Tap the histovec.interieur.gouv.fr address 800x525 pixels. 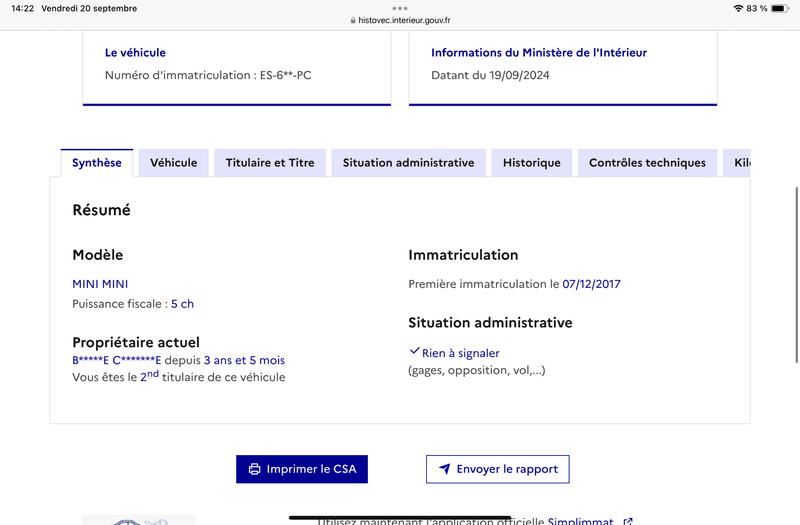pos(404,20)
